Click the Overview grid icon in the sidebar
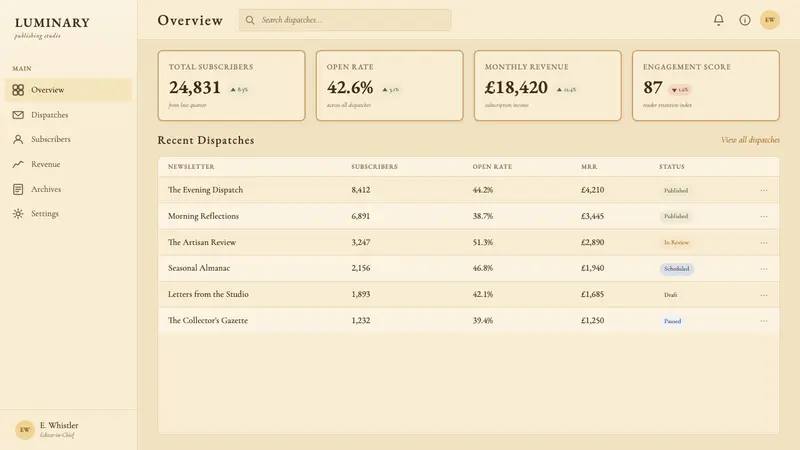The image size is (800, 450). (18, 90)
